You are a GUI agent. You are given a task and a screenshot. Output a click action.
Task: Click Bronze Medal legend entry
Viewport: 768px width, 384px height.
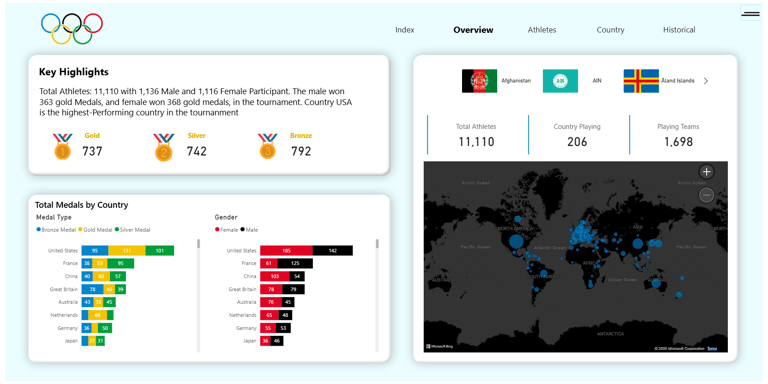[56, 230]
